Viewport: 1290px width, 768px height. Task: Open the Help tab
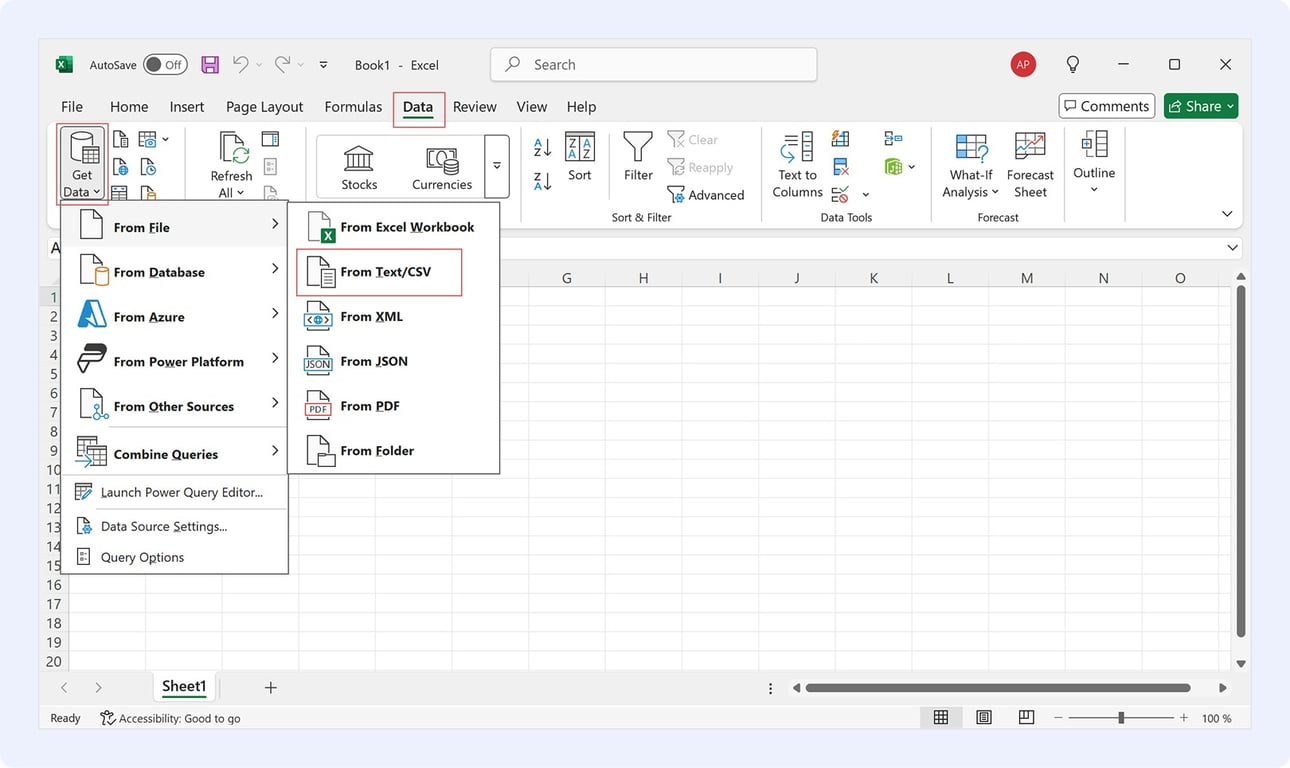coord(581,107)
